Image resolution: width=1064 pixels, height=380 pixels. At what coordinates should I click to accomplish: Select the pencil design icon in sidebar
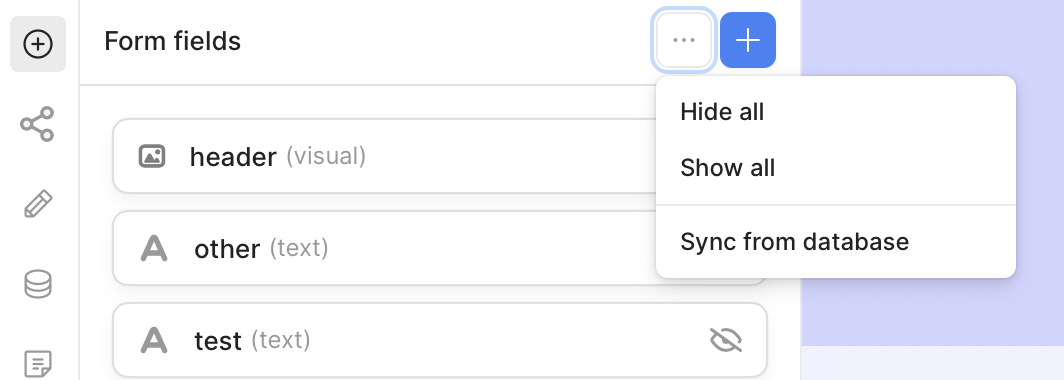click(38, 204)
